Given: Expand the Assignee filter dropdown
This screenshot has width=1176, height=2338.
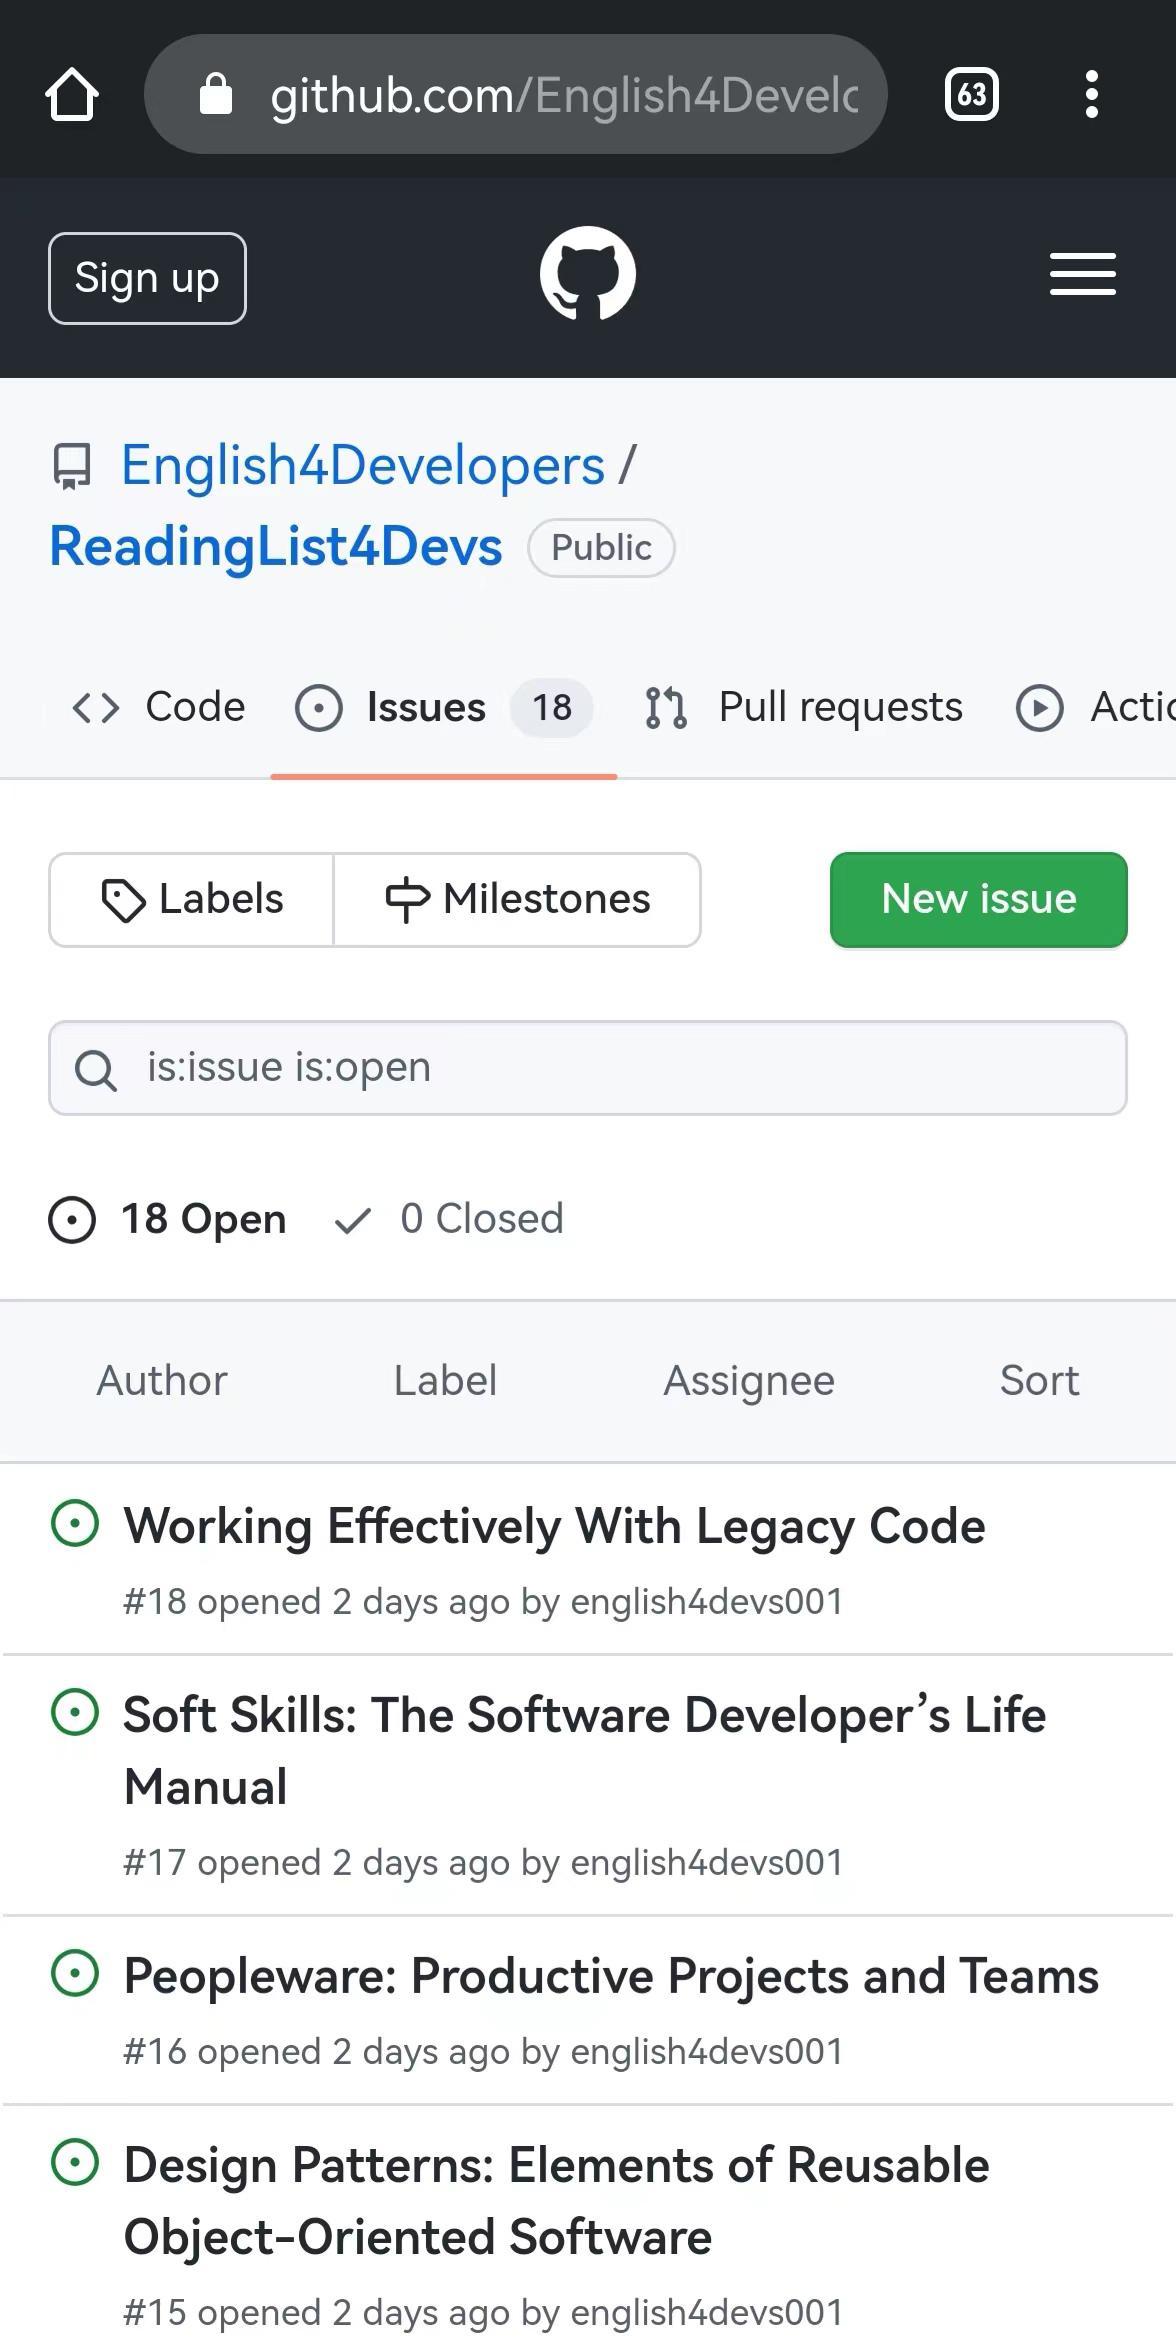Looking at the screenshot, I should [x=749, y=1381].
